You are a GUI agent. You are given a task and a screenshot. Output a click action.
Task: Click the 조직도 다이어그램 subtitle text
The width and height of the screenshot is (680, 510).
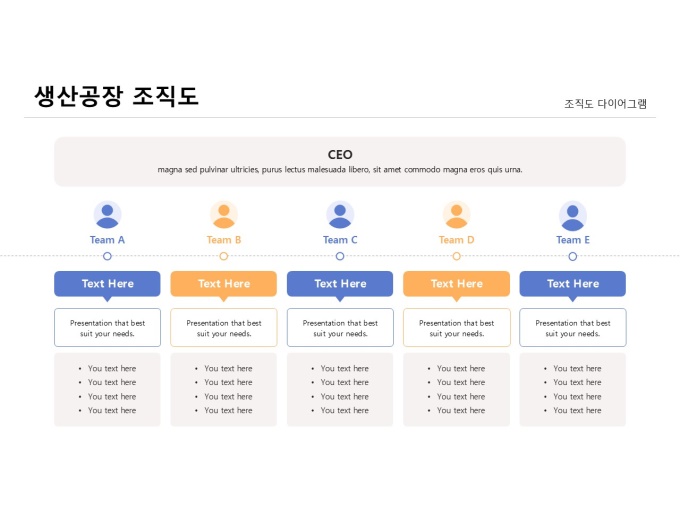tap(605, 103)
